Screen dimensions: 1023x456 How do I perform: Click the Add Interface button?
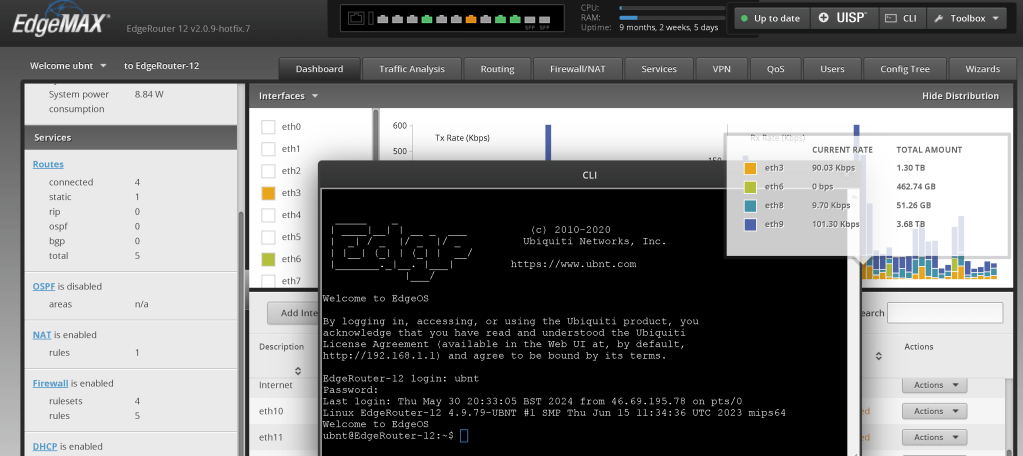[x=294, y=313]
